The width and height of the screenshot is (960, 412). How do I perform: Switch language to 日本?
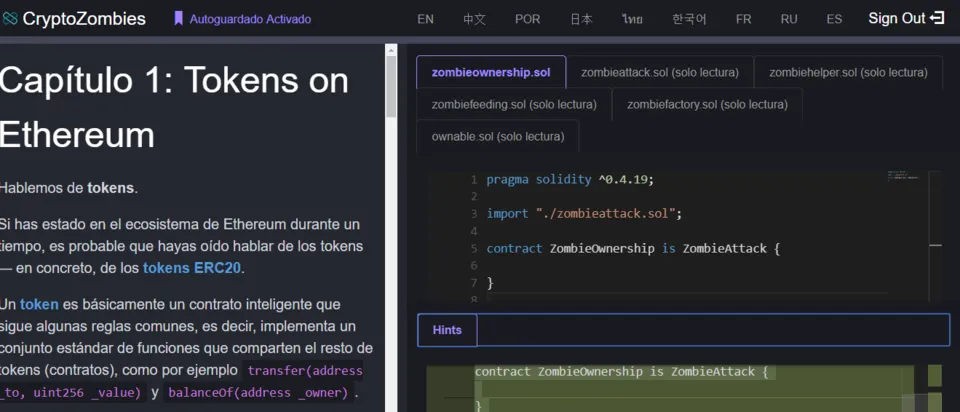click(x=581, y=19)
